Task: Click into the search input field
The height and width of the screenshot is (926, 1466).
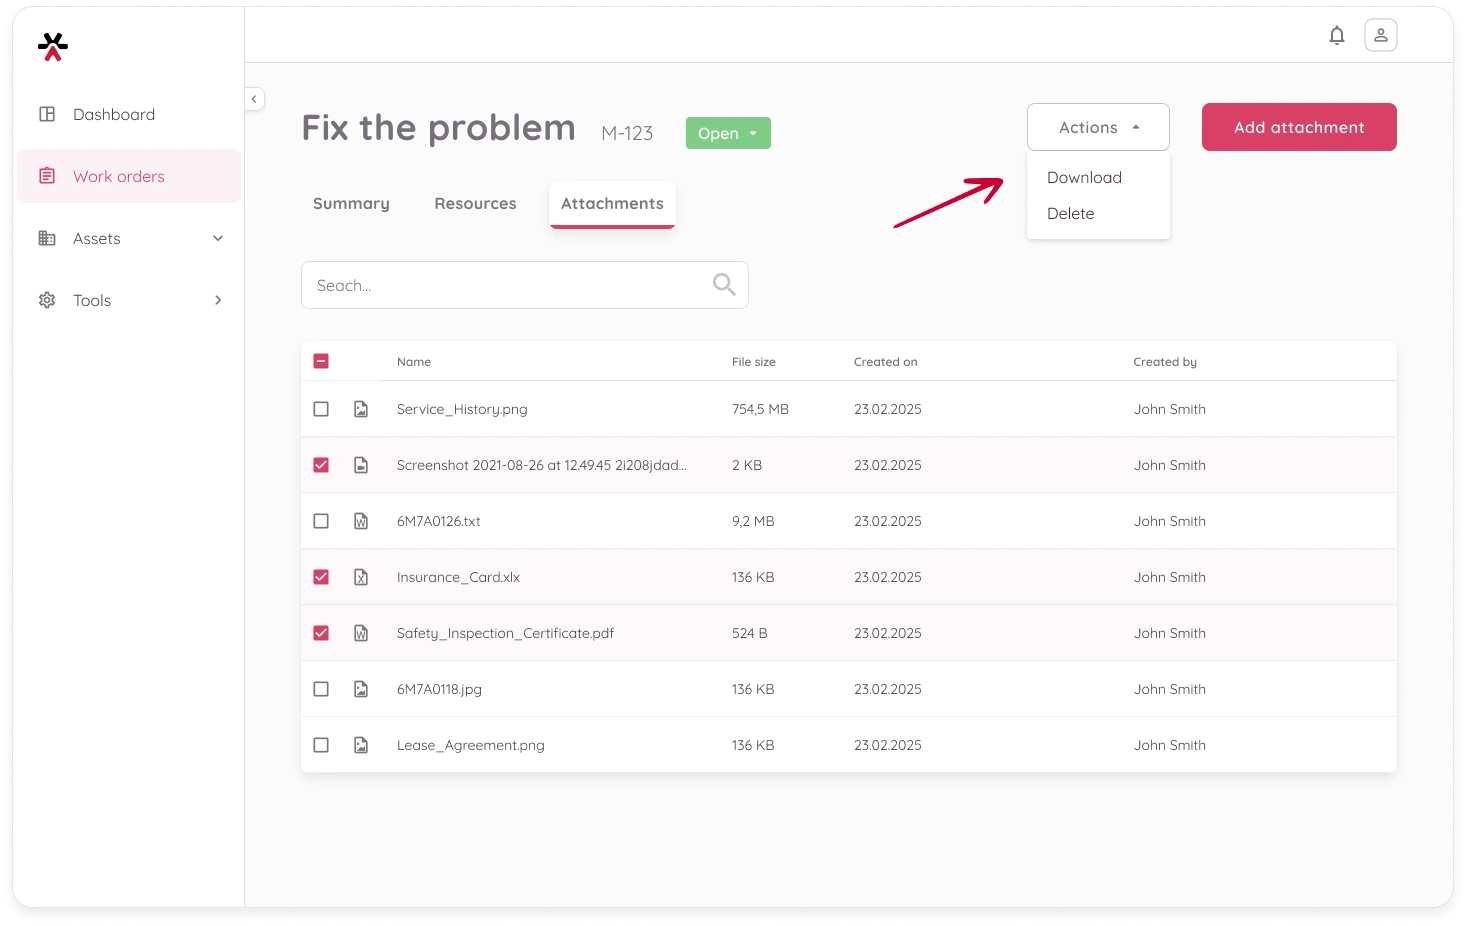Action: 505,285
